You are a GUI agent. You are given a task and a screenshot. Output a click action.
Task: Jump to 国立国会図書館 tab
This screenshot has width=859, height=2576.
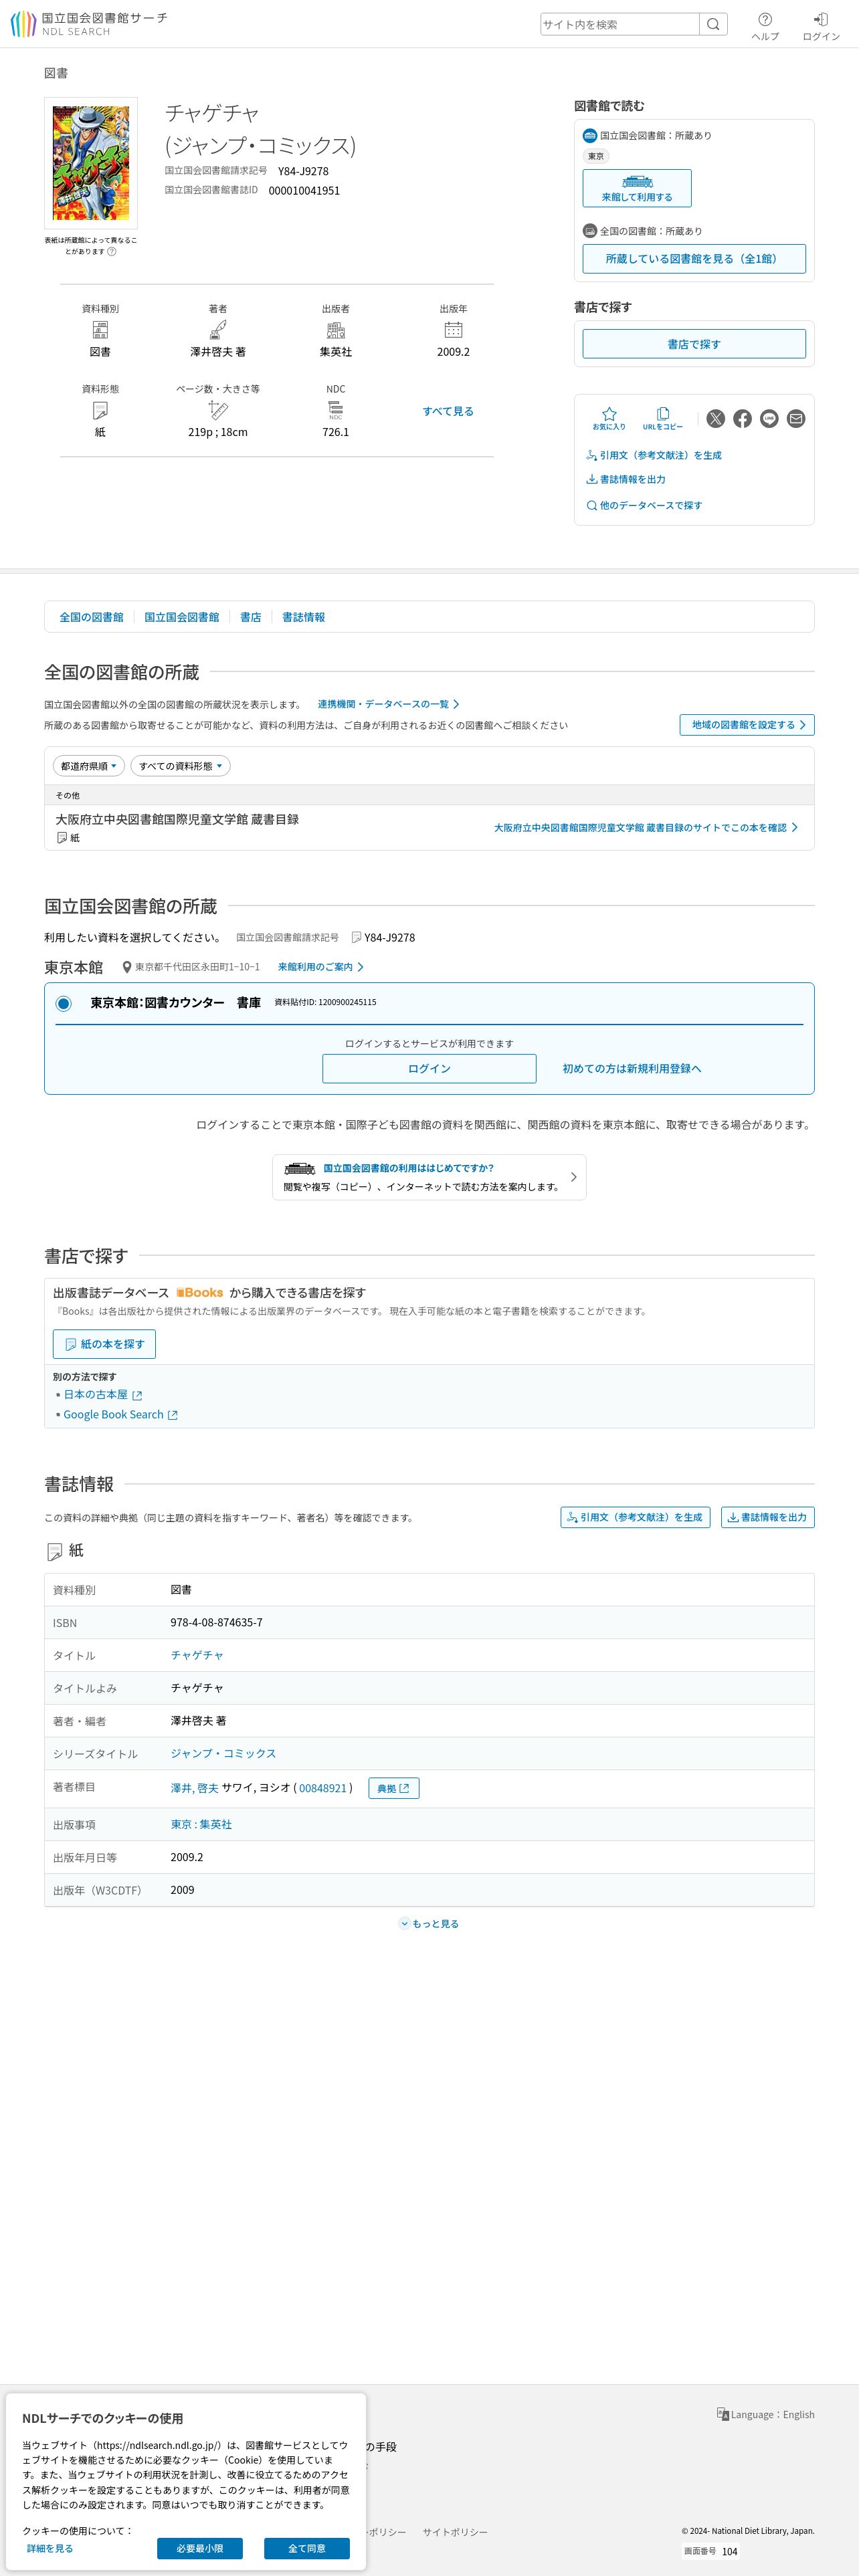click(181, 617)
